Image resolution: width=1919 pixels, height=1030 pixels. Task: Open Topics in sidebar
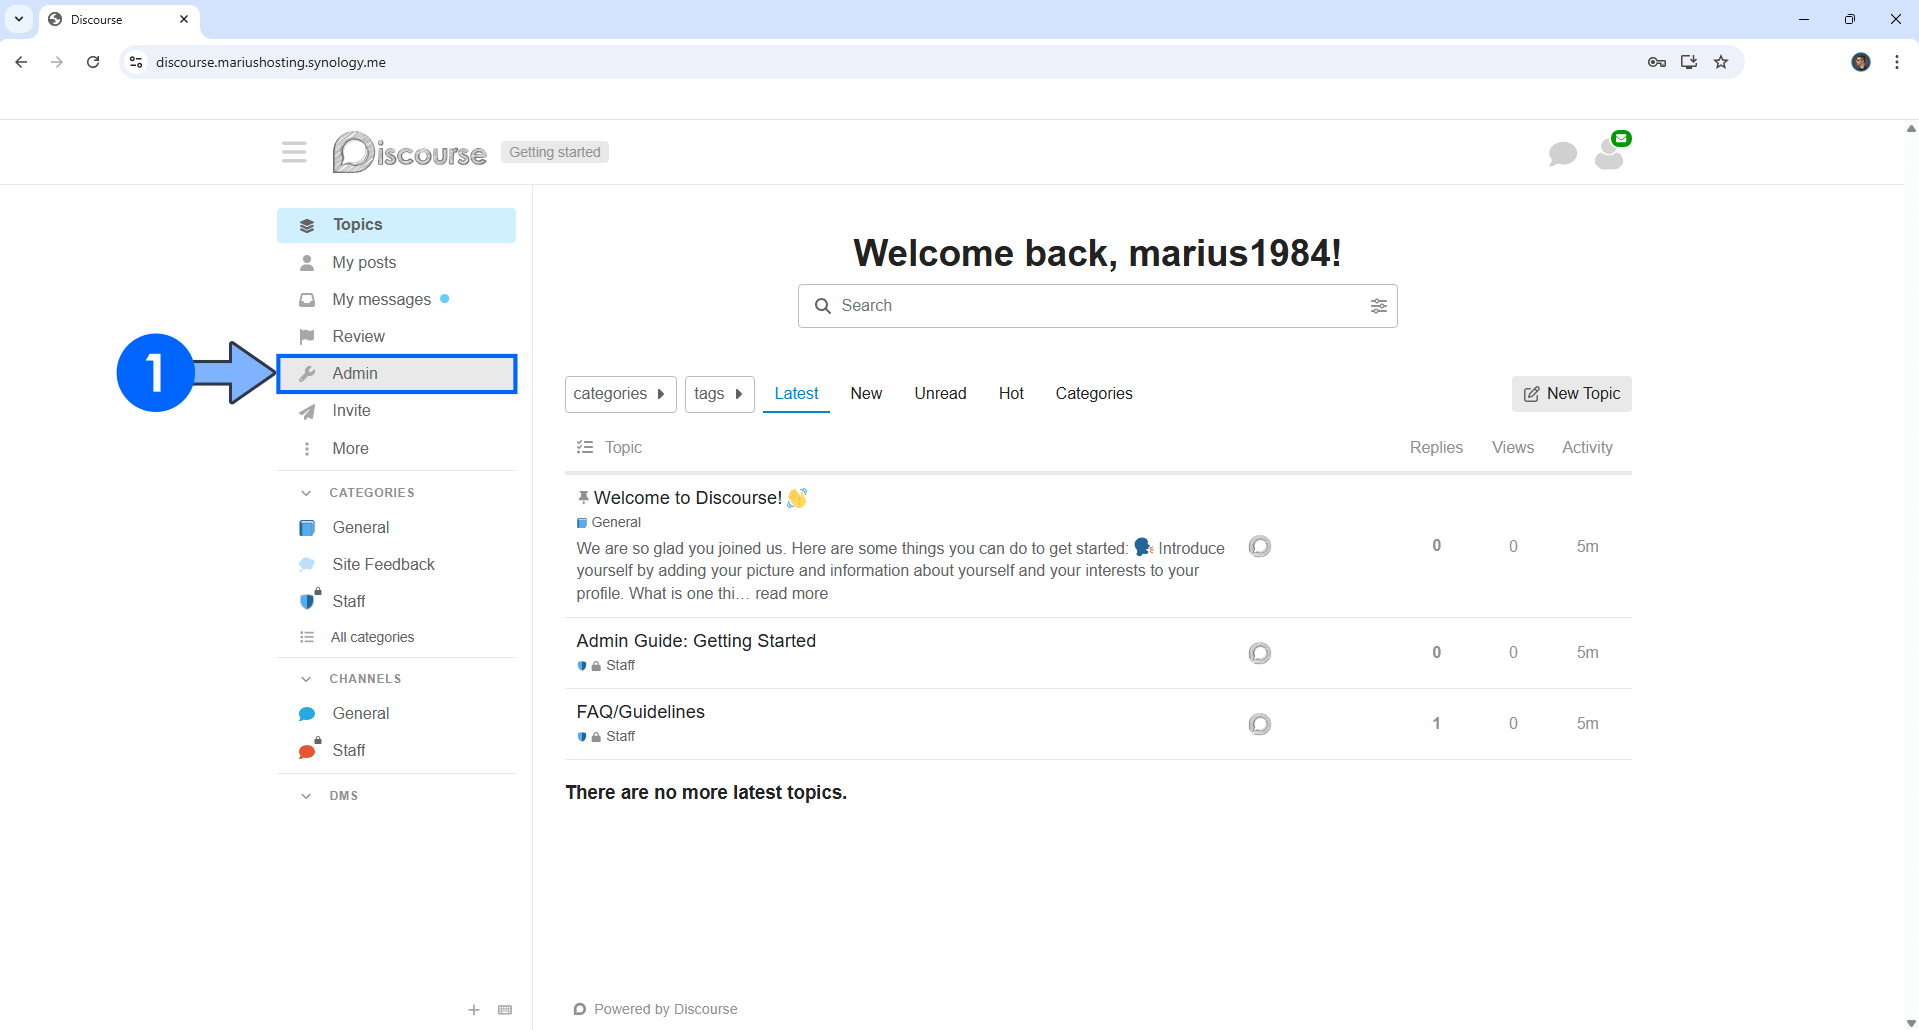396,225
